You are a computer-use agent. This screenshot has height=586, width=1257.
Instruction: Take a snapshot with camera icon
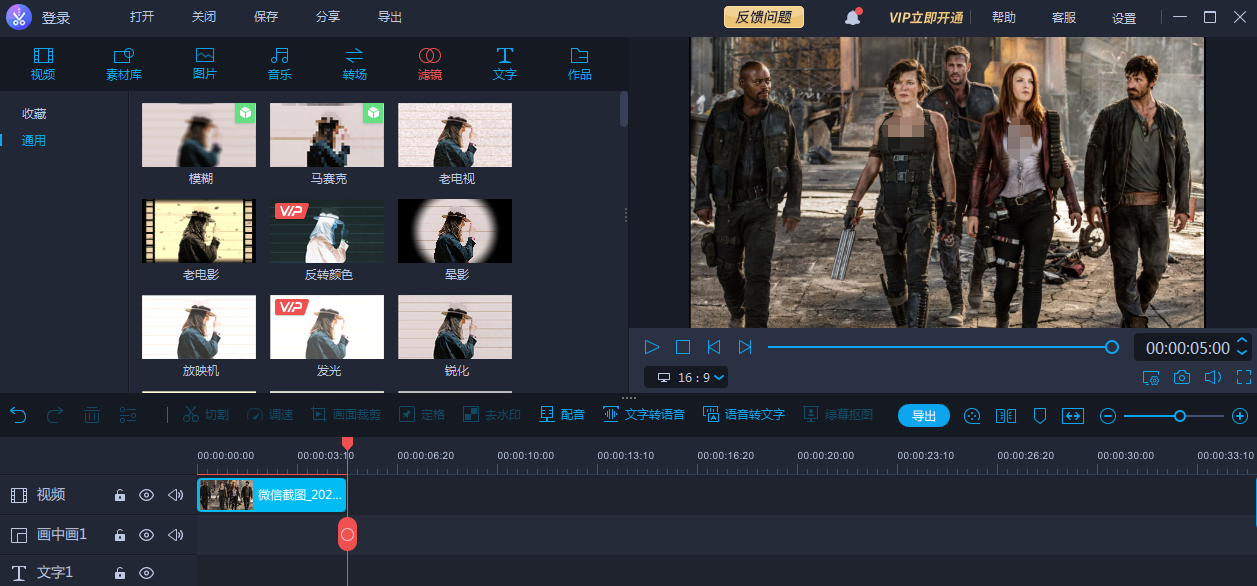point(1182,378)
